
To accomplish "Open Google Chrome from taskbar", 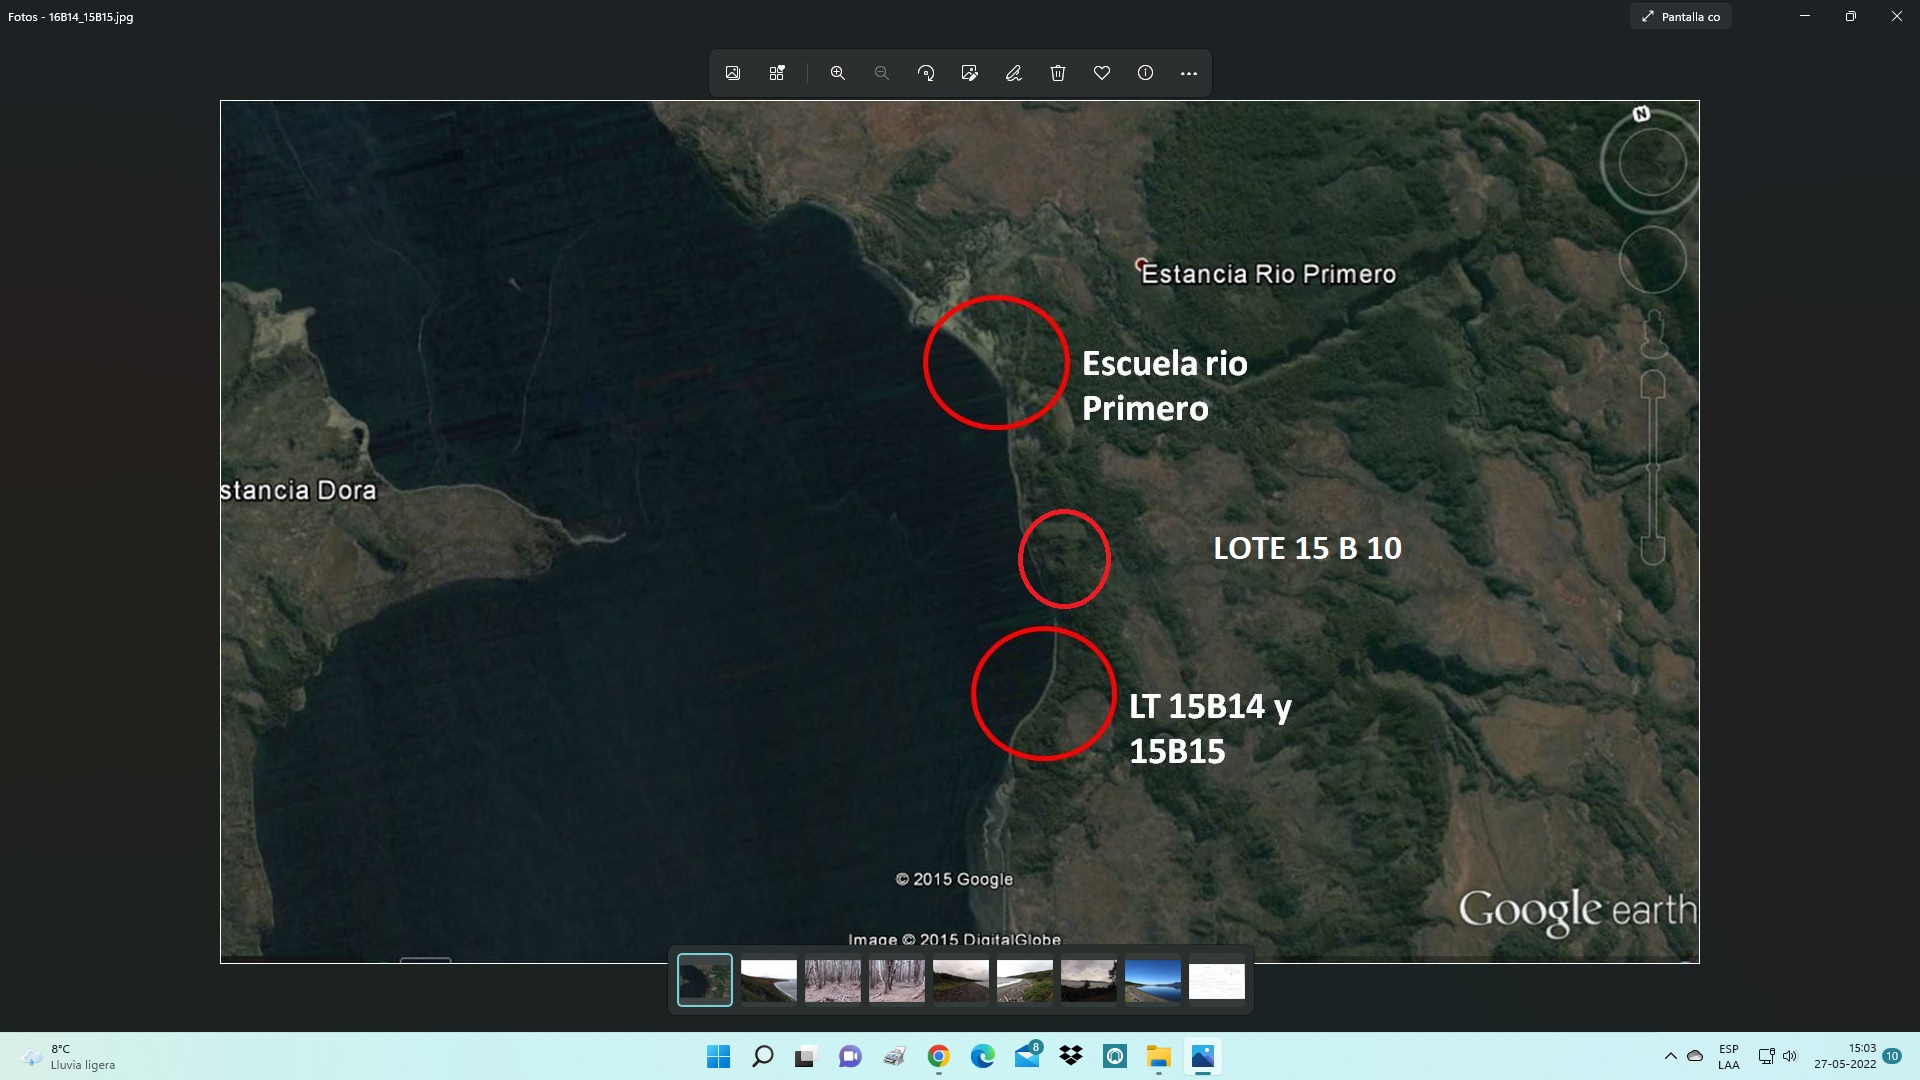I will tap(938, 1056).
